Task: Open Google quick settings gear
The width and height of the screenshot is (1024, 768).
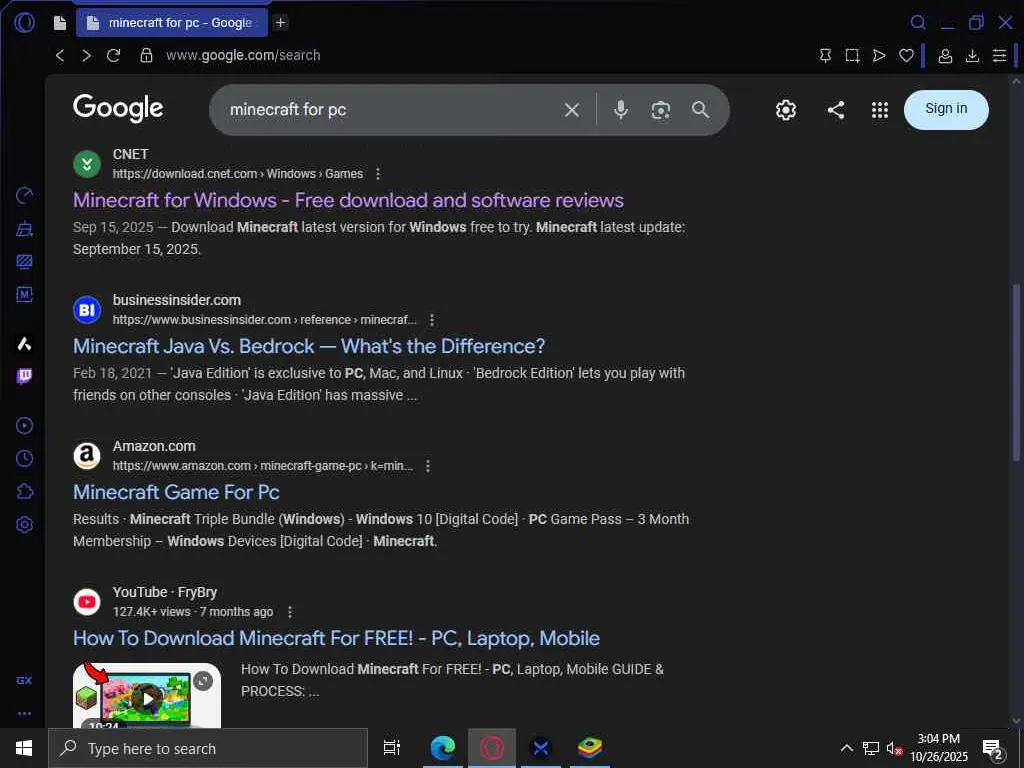Action: tap(786, 110)
